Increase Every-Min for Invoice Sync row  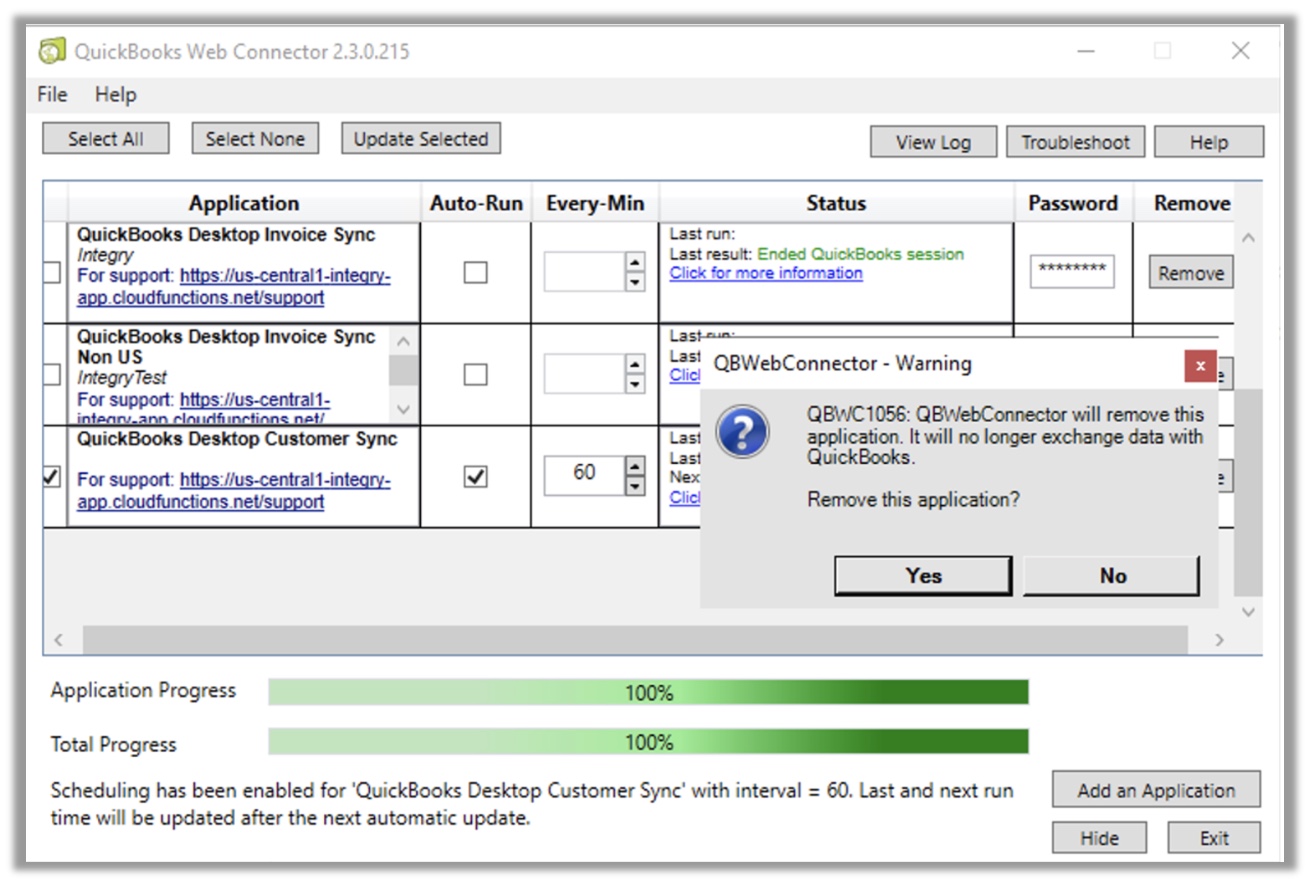point(634,262)
